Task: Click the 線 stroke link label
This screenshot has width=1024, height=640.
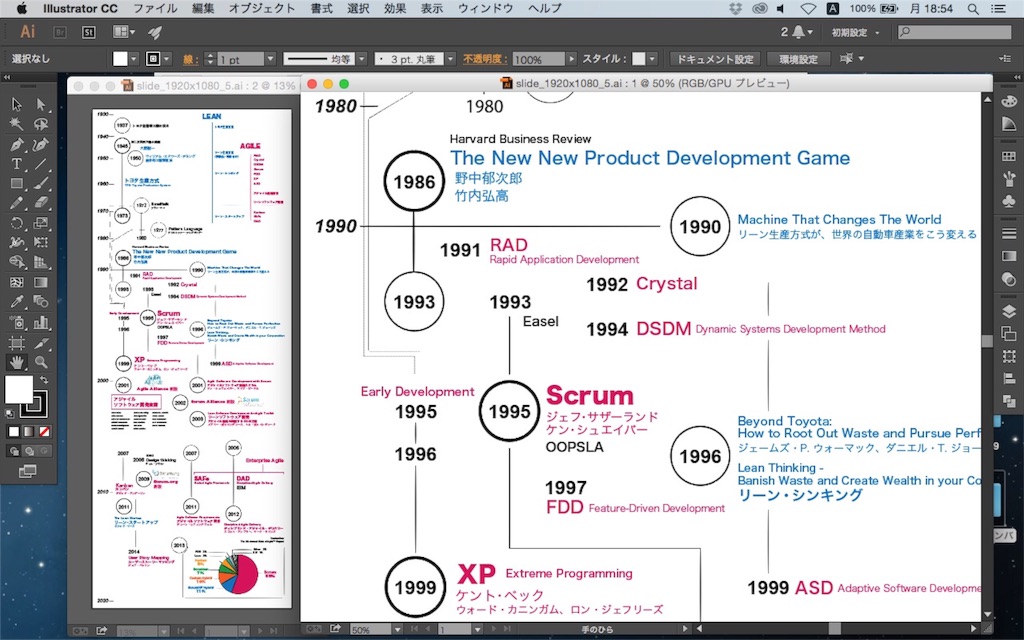Action: [x=190, y=59]
